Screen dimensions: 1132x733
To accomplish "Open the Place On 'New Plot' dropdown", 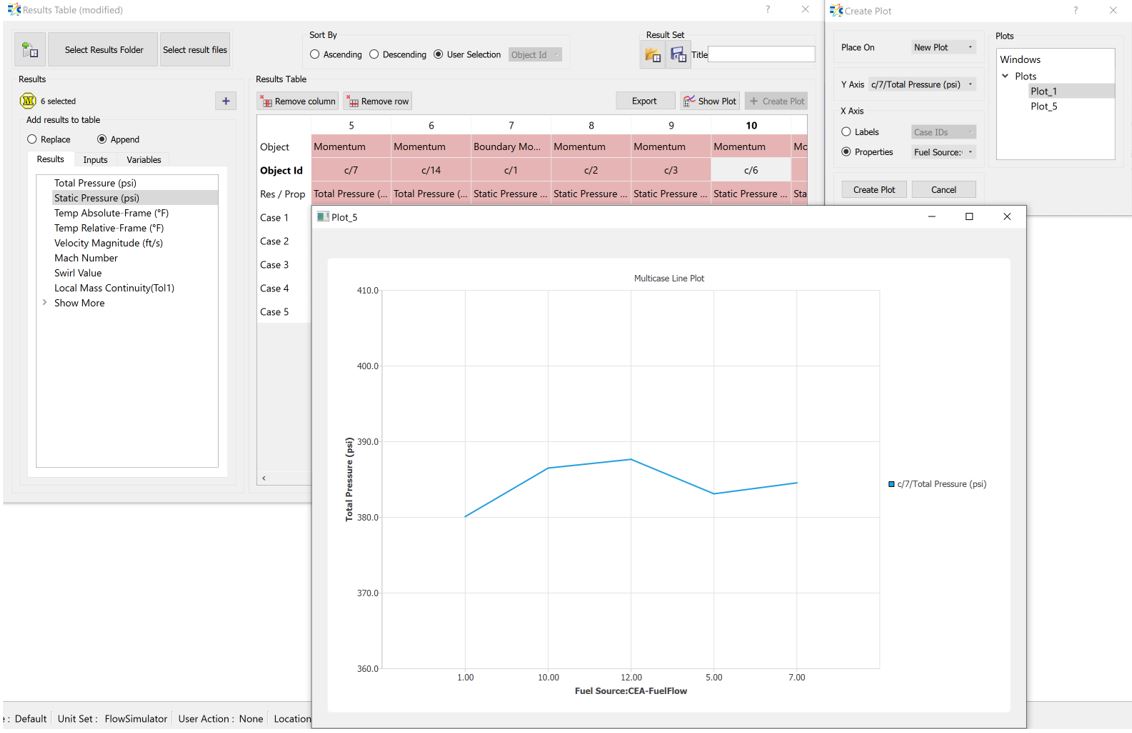I will (943, 47).
